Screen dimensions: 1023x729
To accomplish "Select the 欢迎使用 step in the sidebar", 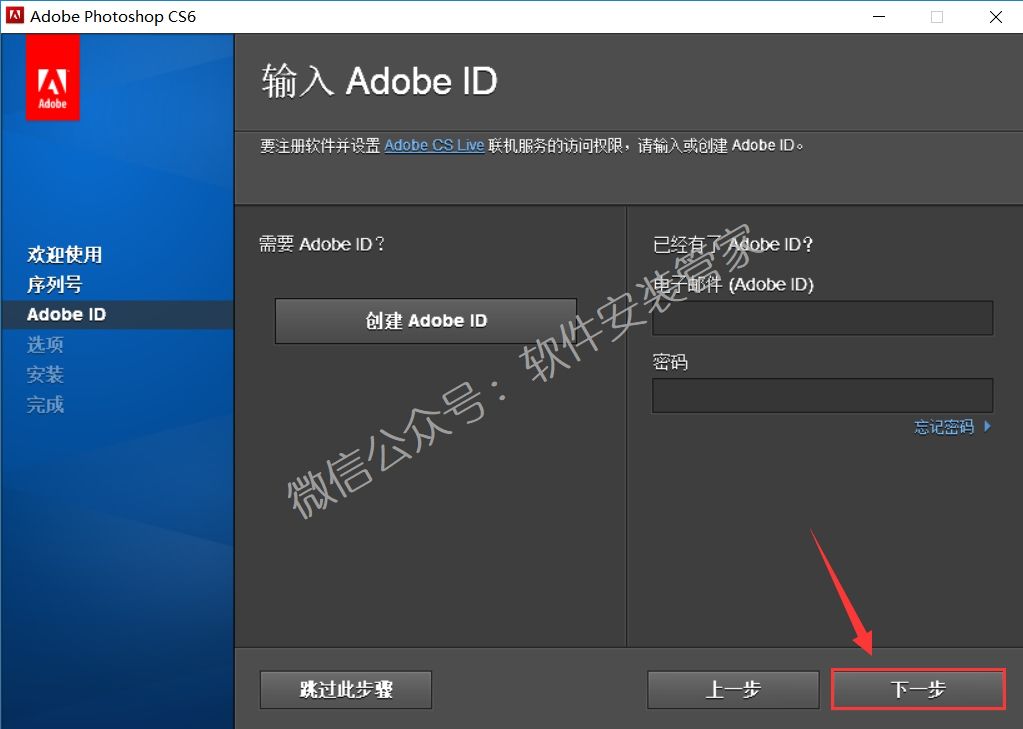I will tap(65, 255).
